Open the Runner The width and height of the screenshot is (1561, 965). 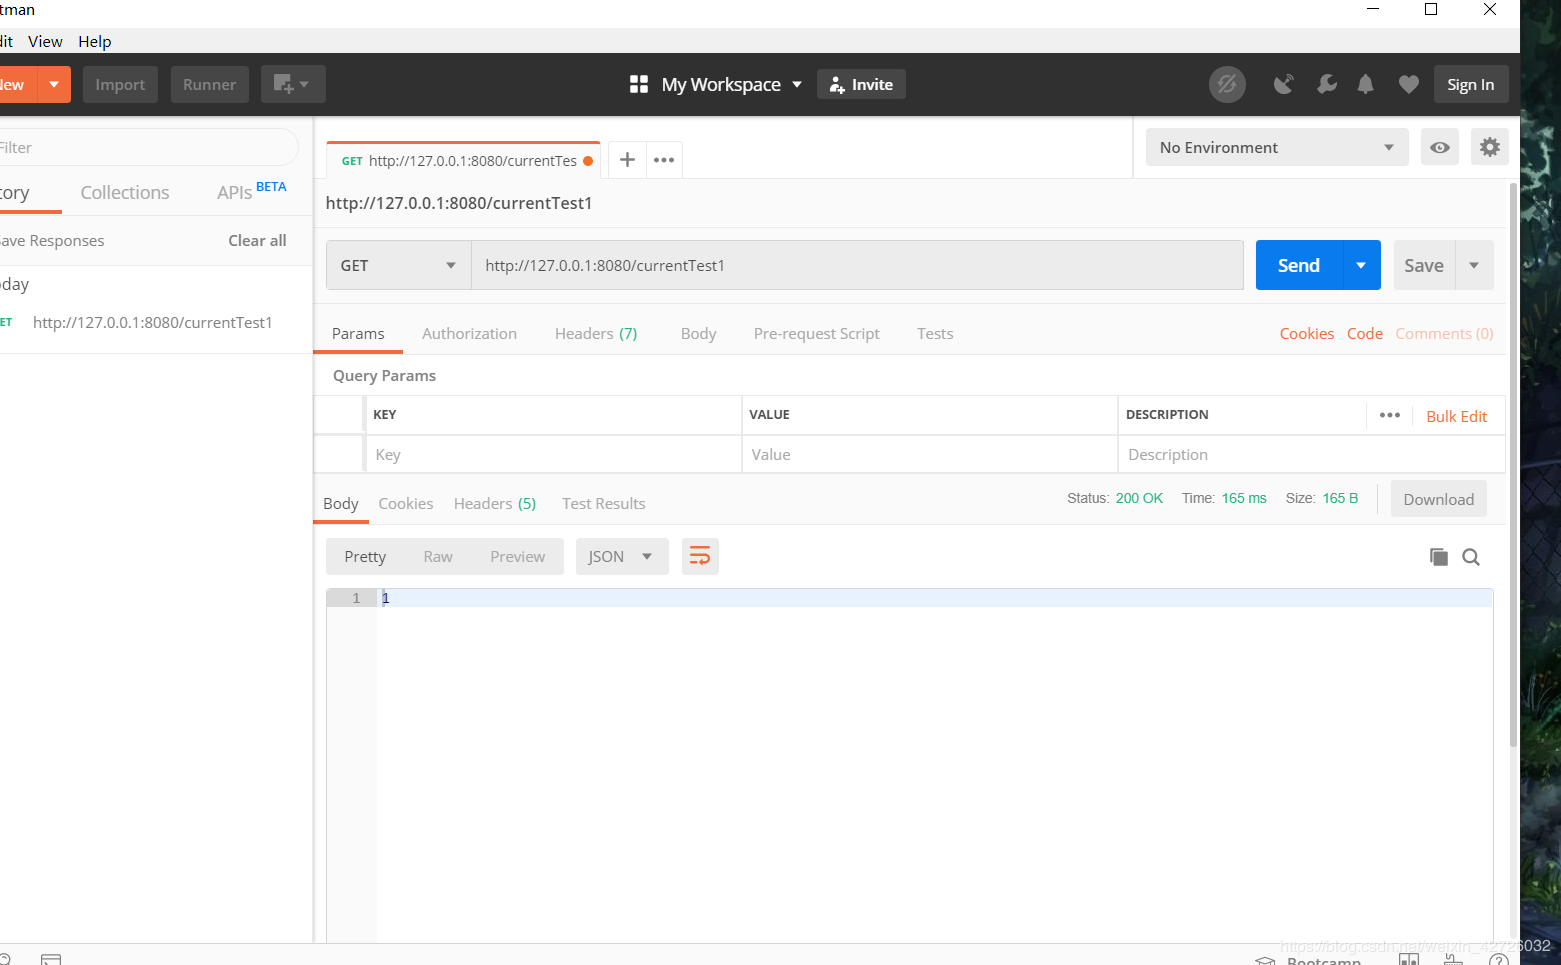pyautogui.click(x=210, y=84)
